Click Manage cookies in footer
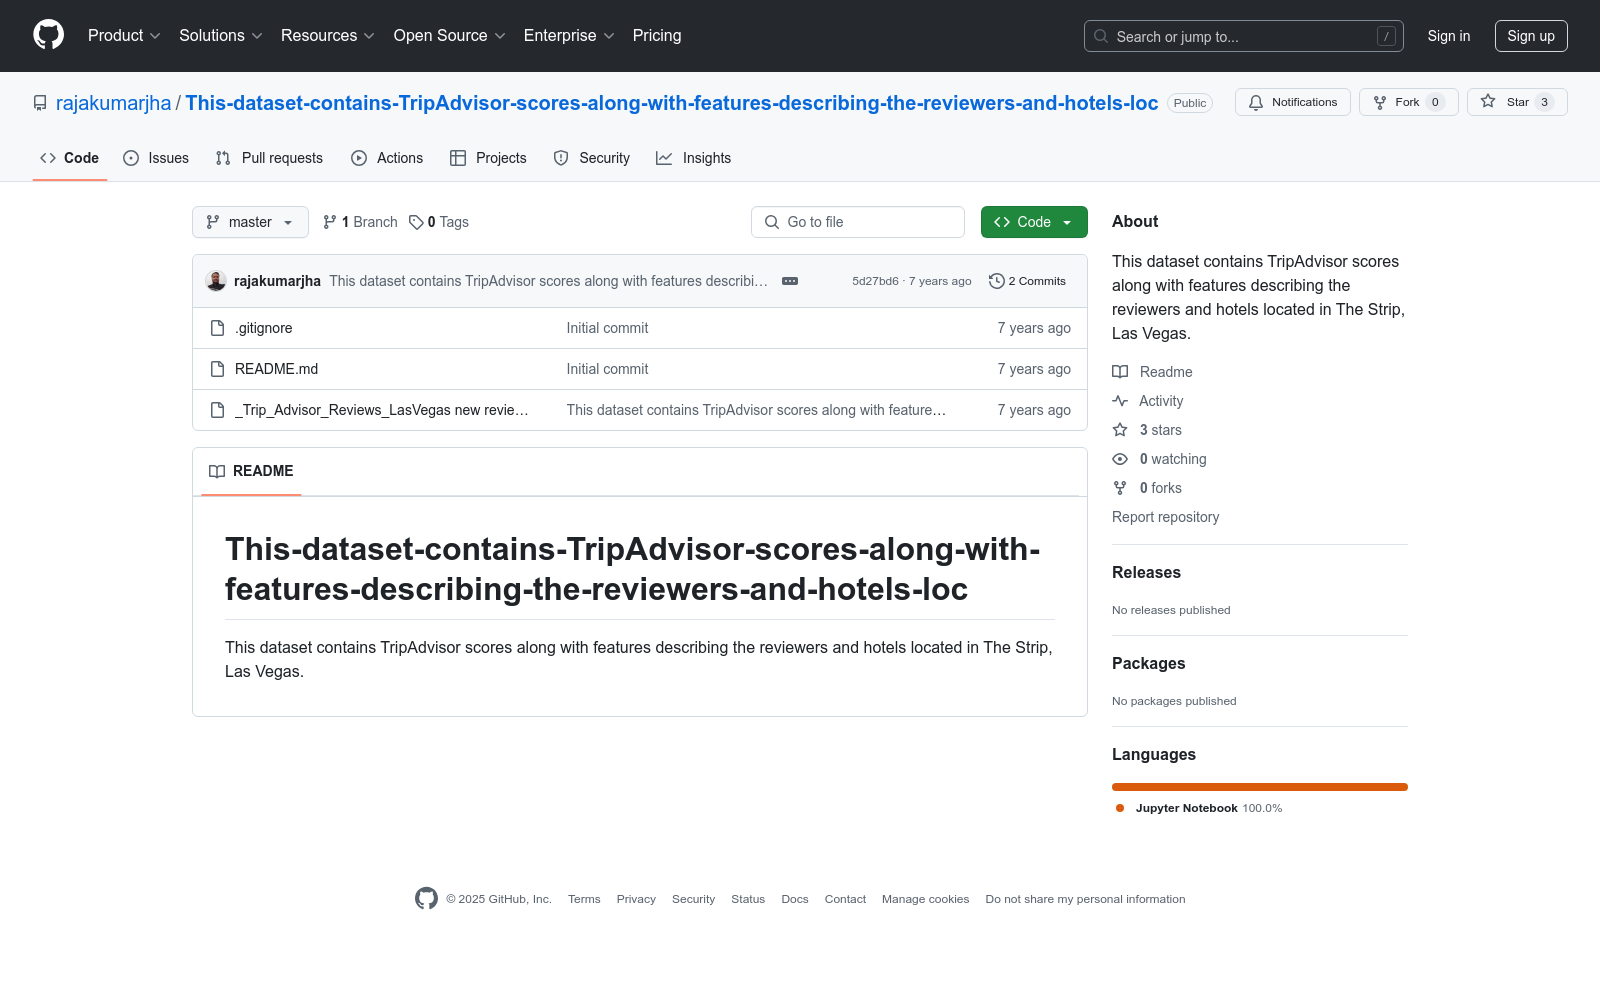The image size is (1600, 1000). 925,899
